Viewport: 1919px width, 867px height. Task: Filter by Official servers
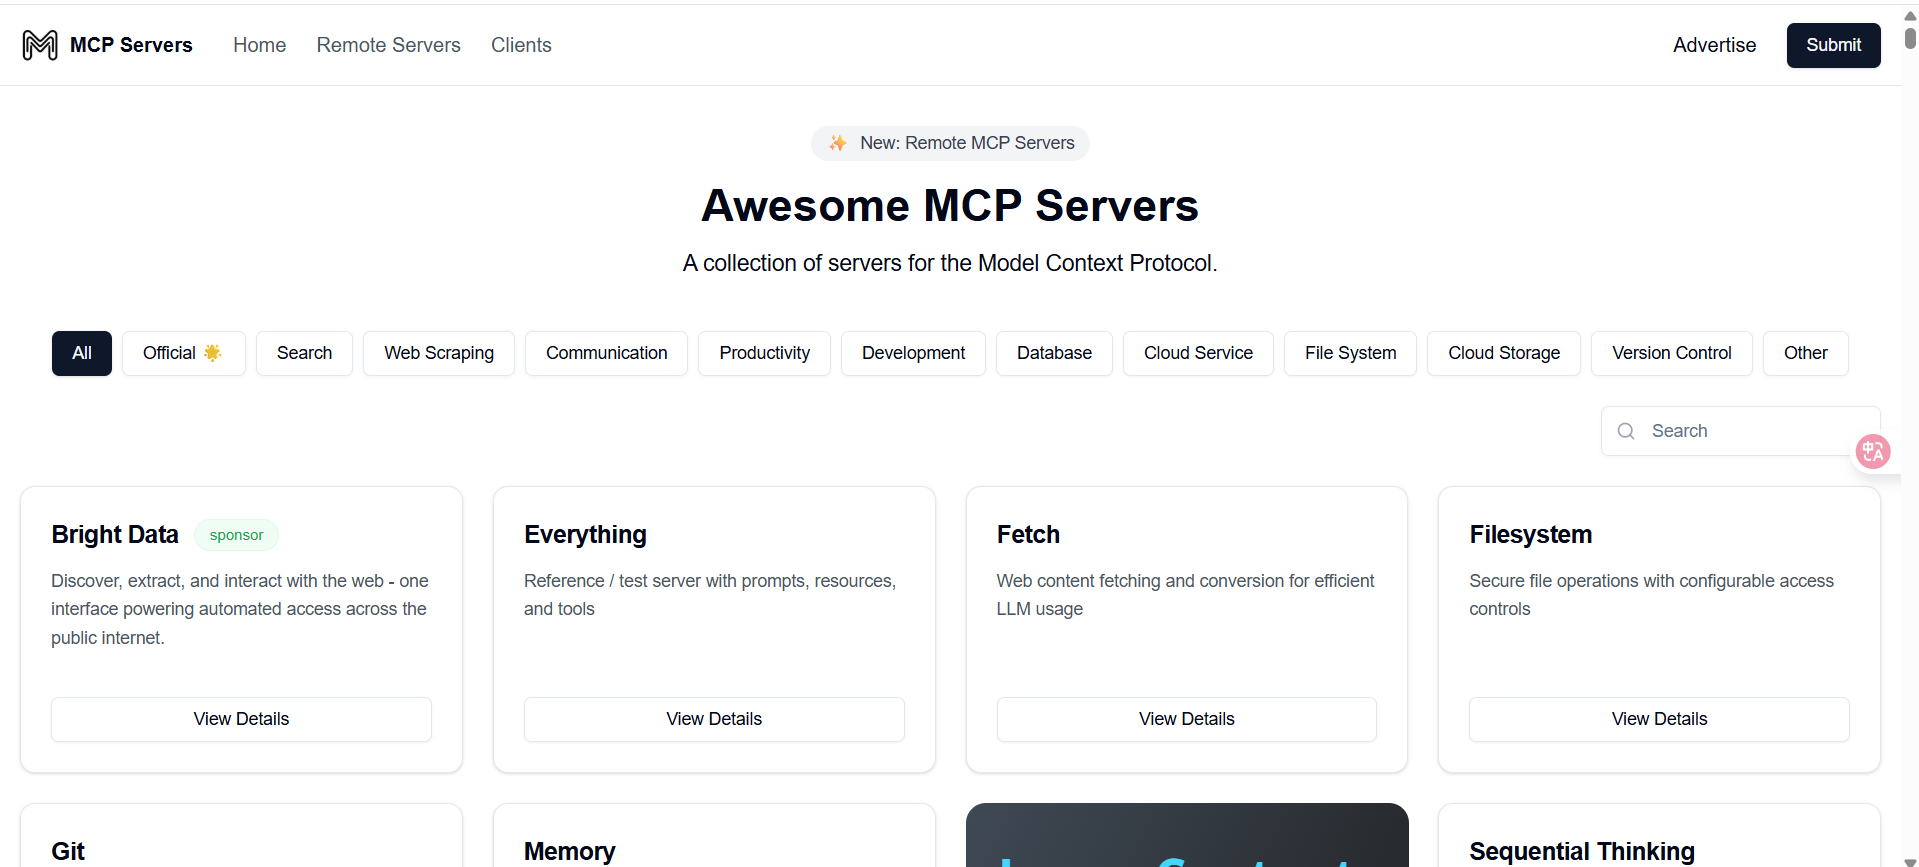tap(183, 353)
